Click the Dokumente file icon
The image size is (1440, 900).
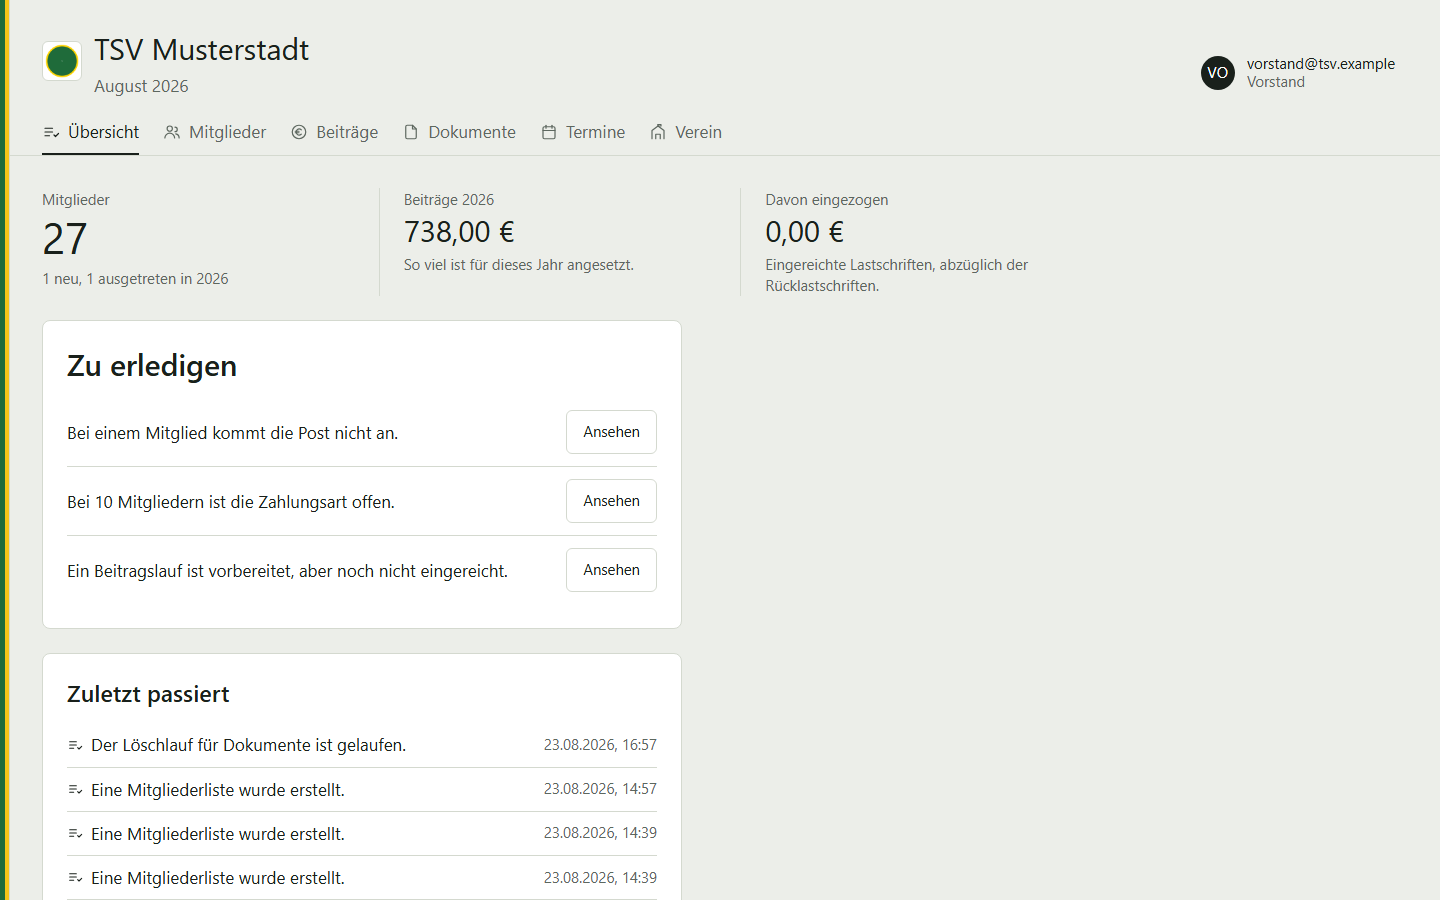[x=411, y=132]
